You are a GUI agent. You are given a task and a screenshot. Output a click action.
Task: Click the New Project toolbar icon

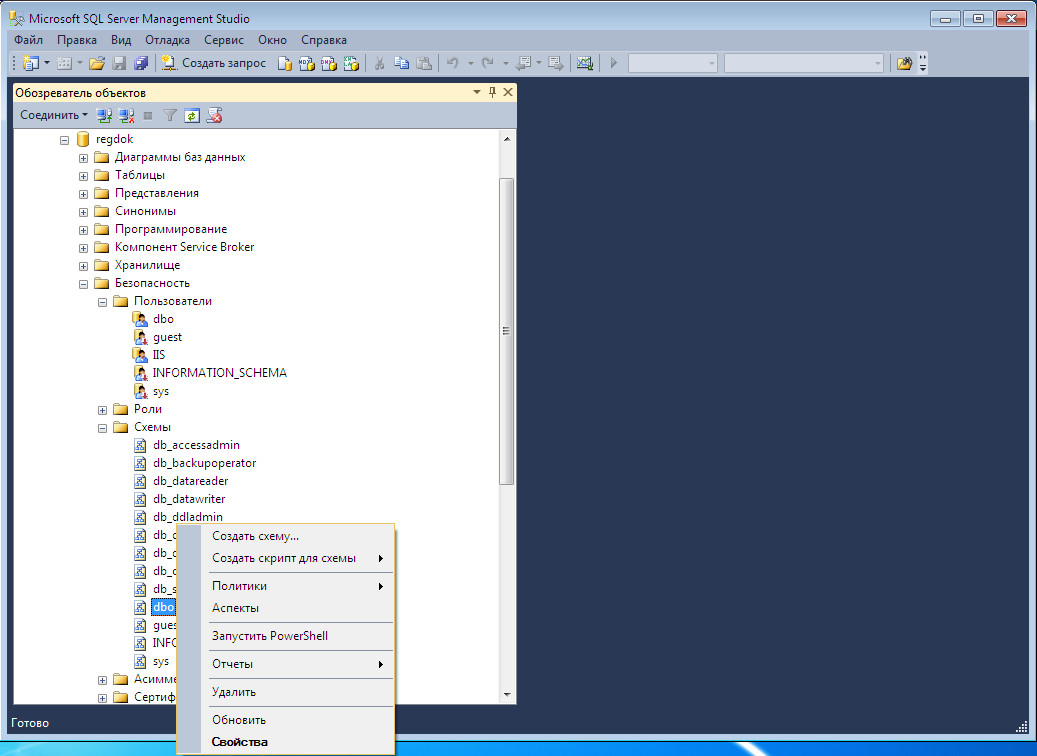(30, 63)
